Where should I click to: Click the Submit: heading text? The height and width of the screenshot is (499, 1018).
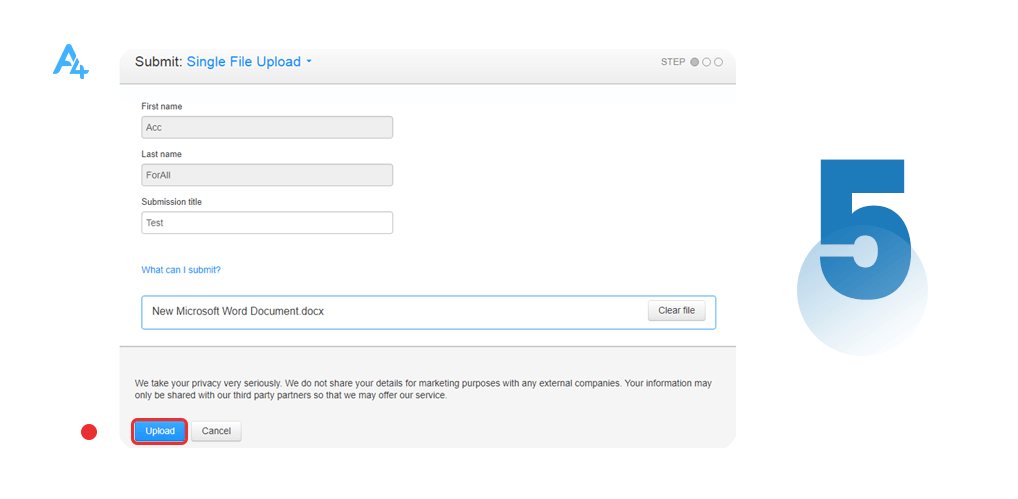click(x=158, y=62)
